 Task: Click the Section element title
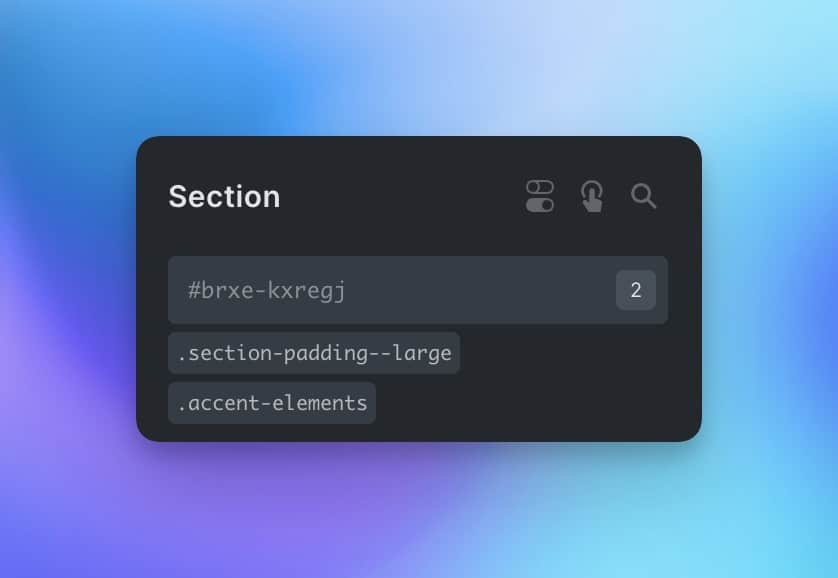tap(224, 196)
